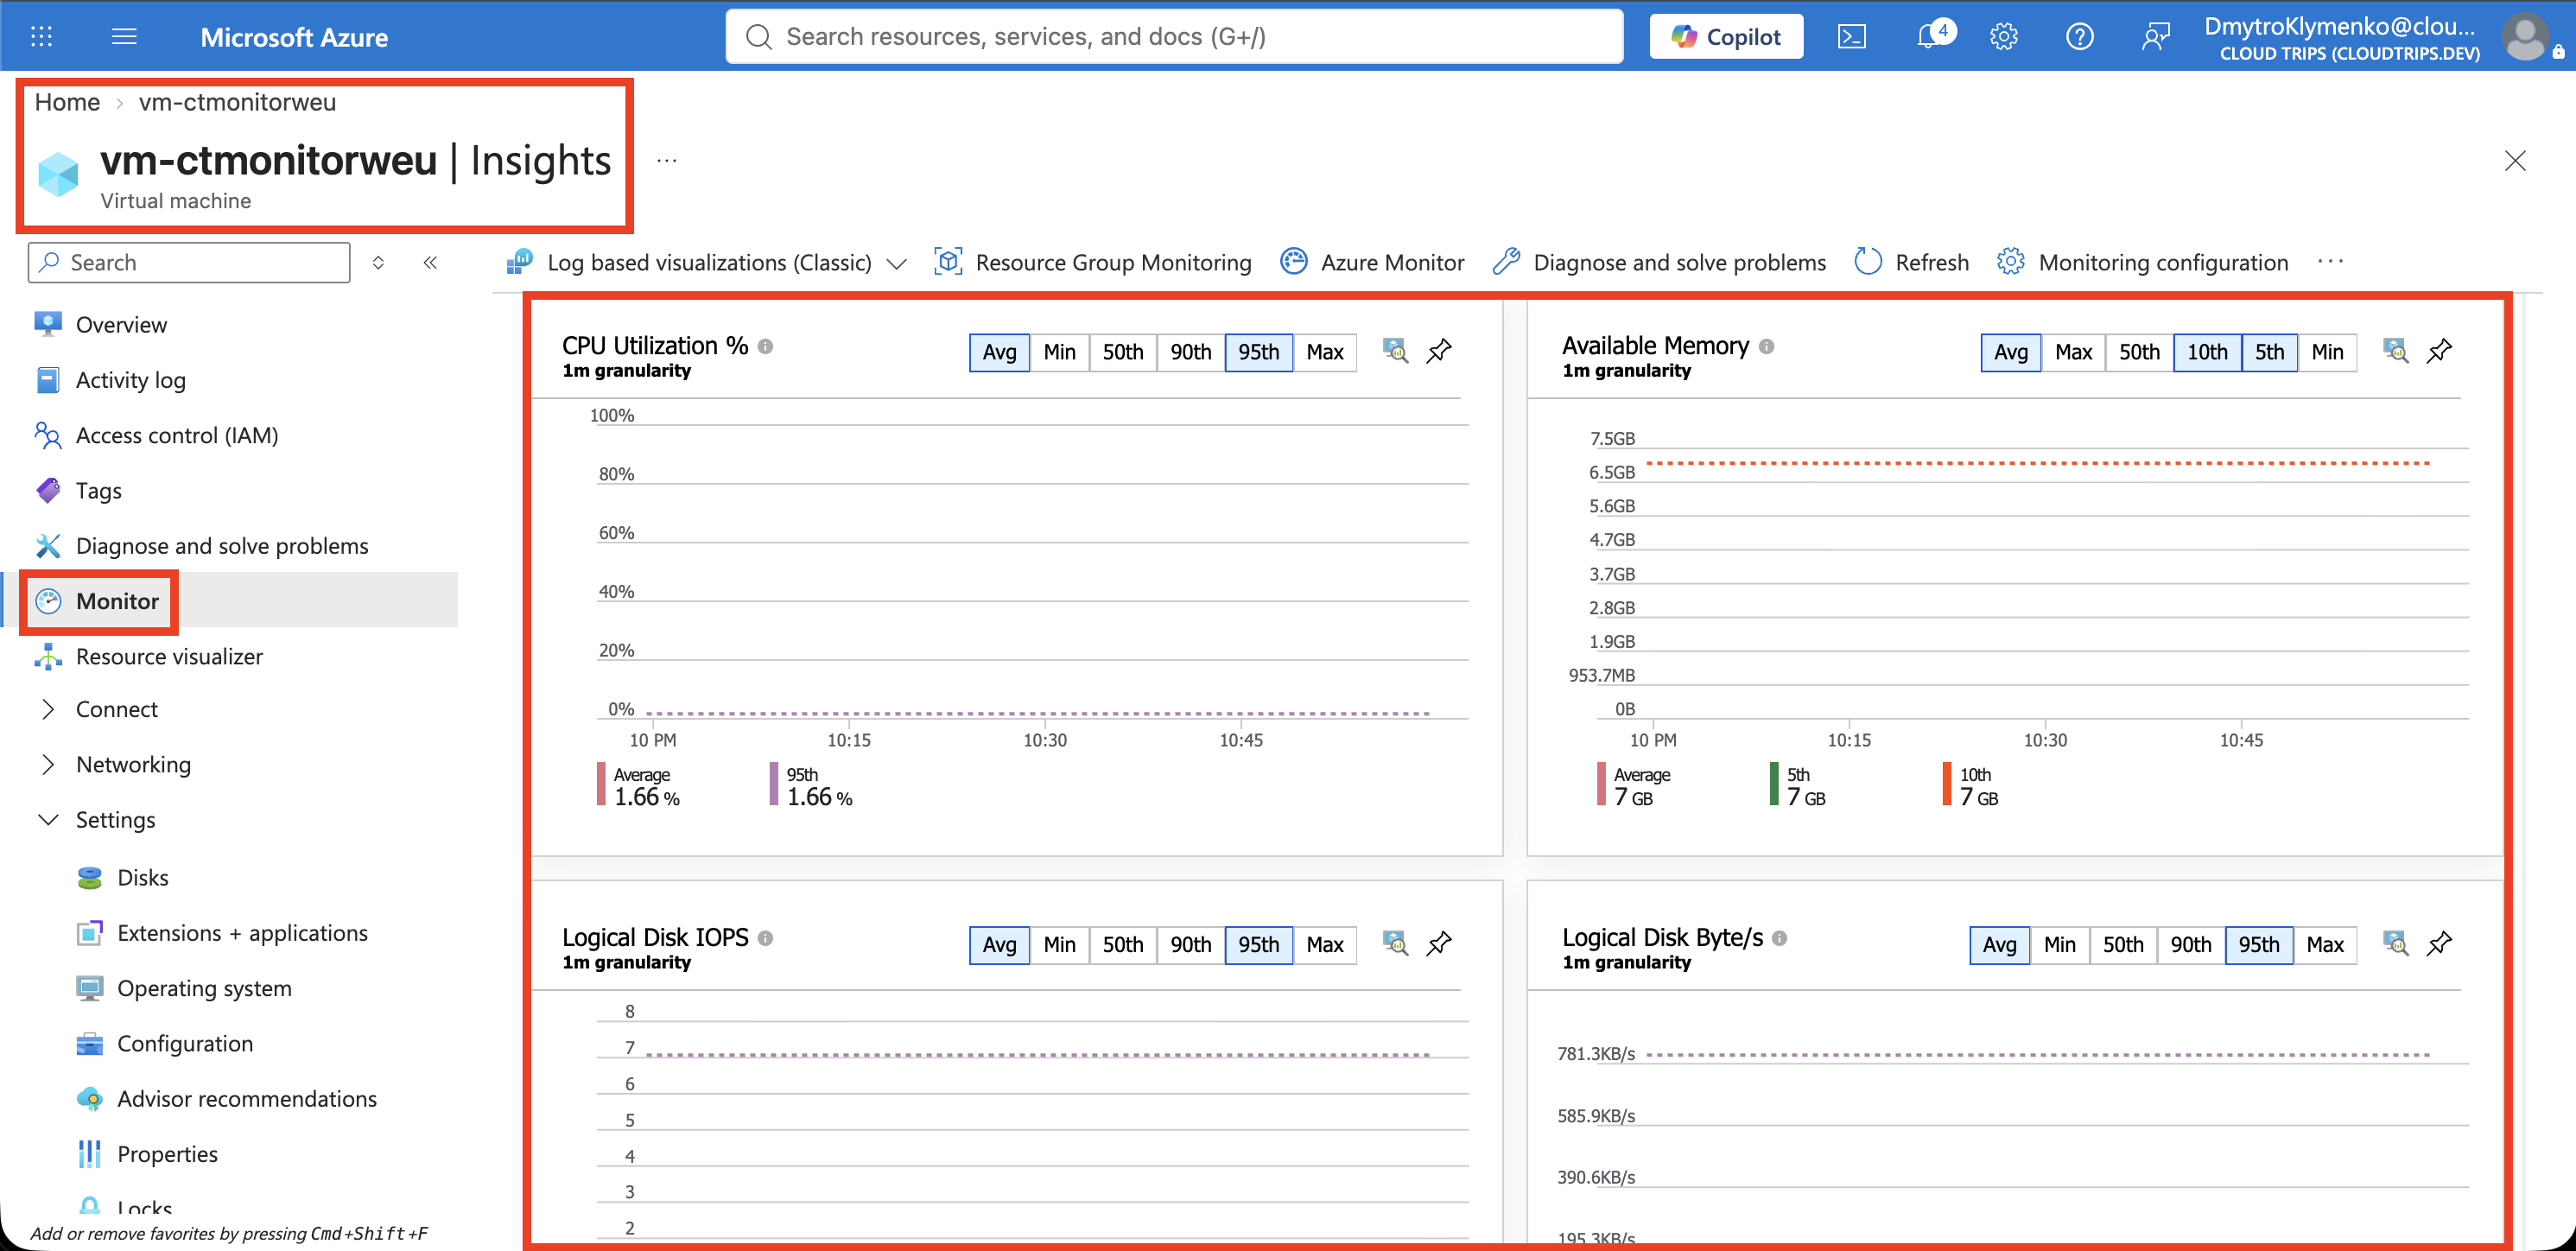Image resolution: width=2576 pixels, height=1251 pixels.
Task: Refresh the insights view
Action: tap(1911, 263)
